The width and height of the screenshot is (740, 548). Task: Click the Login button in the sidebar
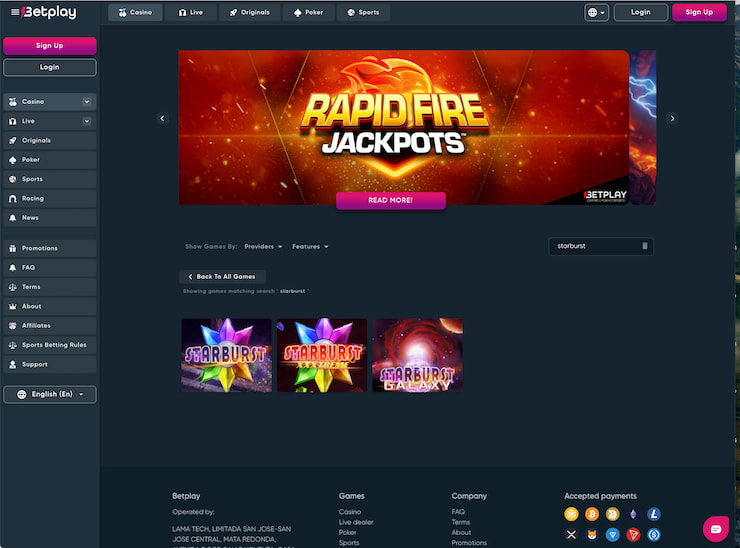pyautogui.click(x=50, y=67)
